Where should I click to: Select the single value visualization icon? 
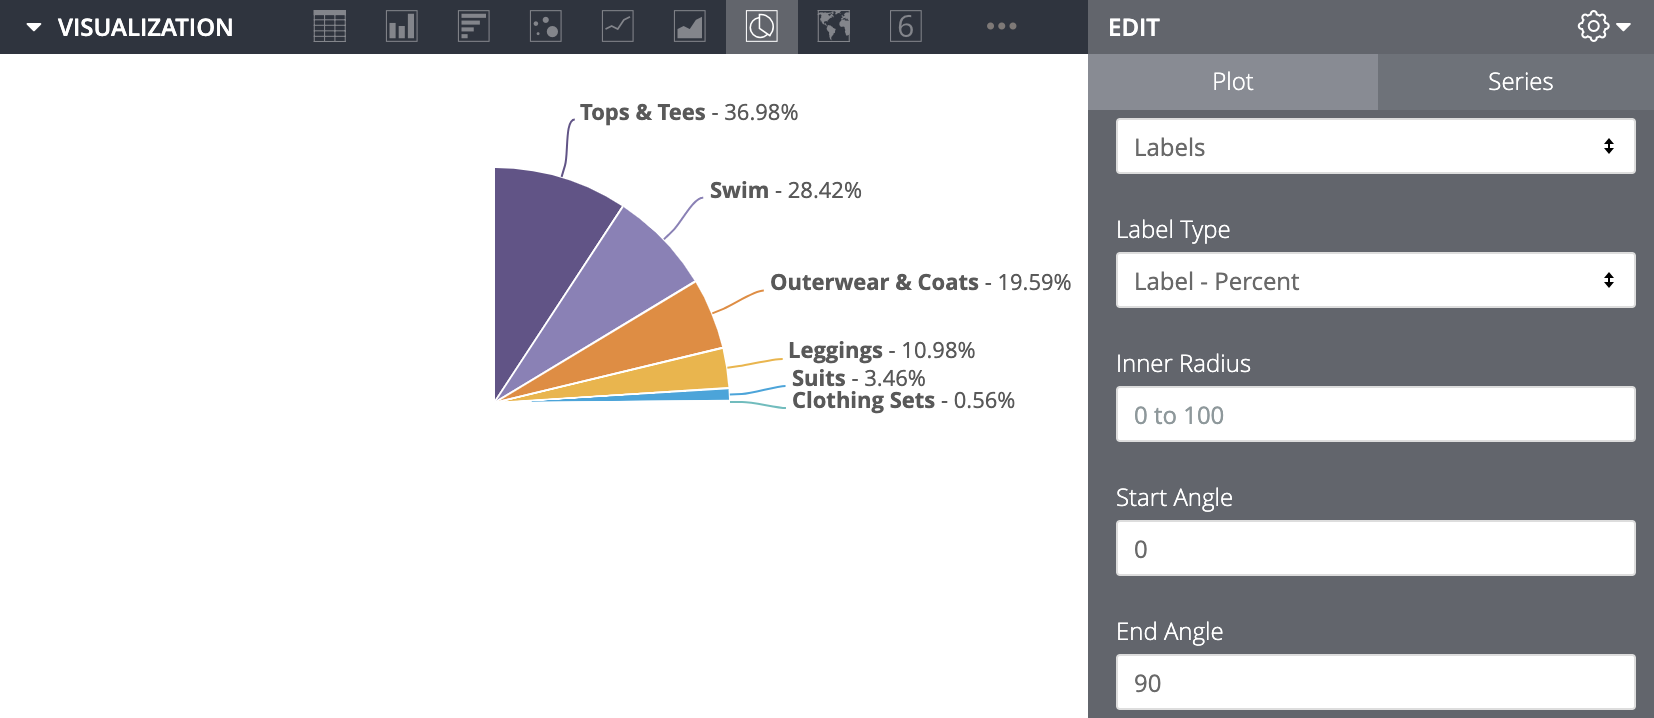[905, 27]
